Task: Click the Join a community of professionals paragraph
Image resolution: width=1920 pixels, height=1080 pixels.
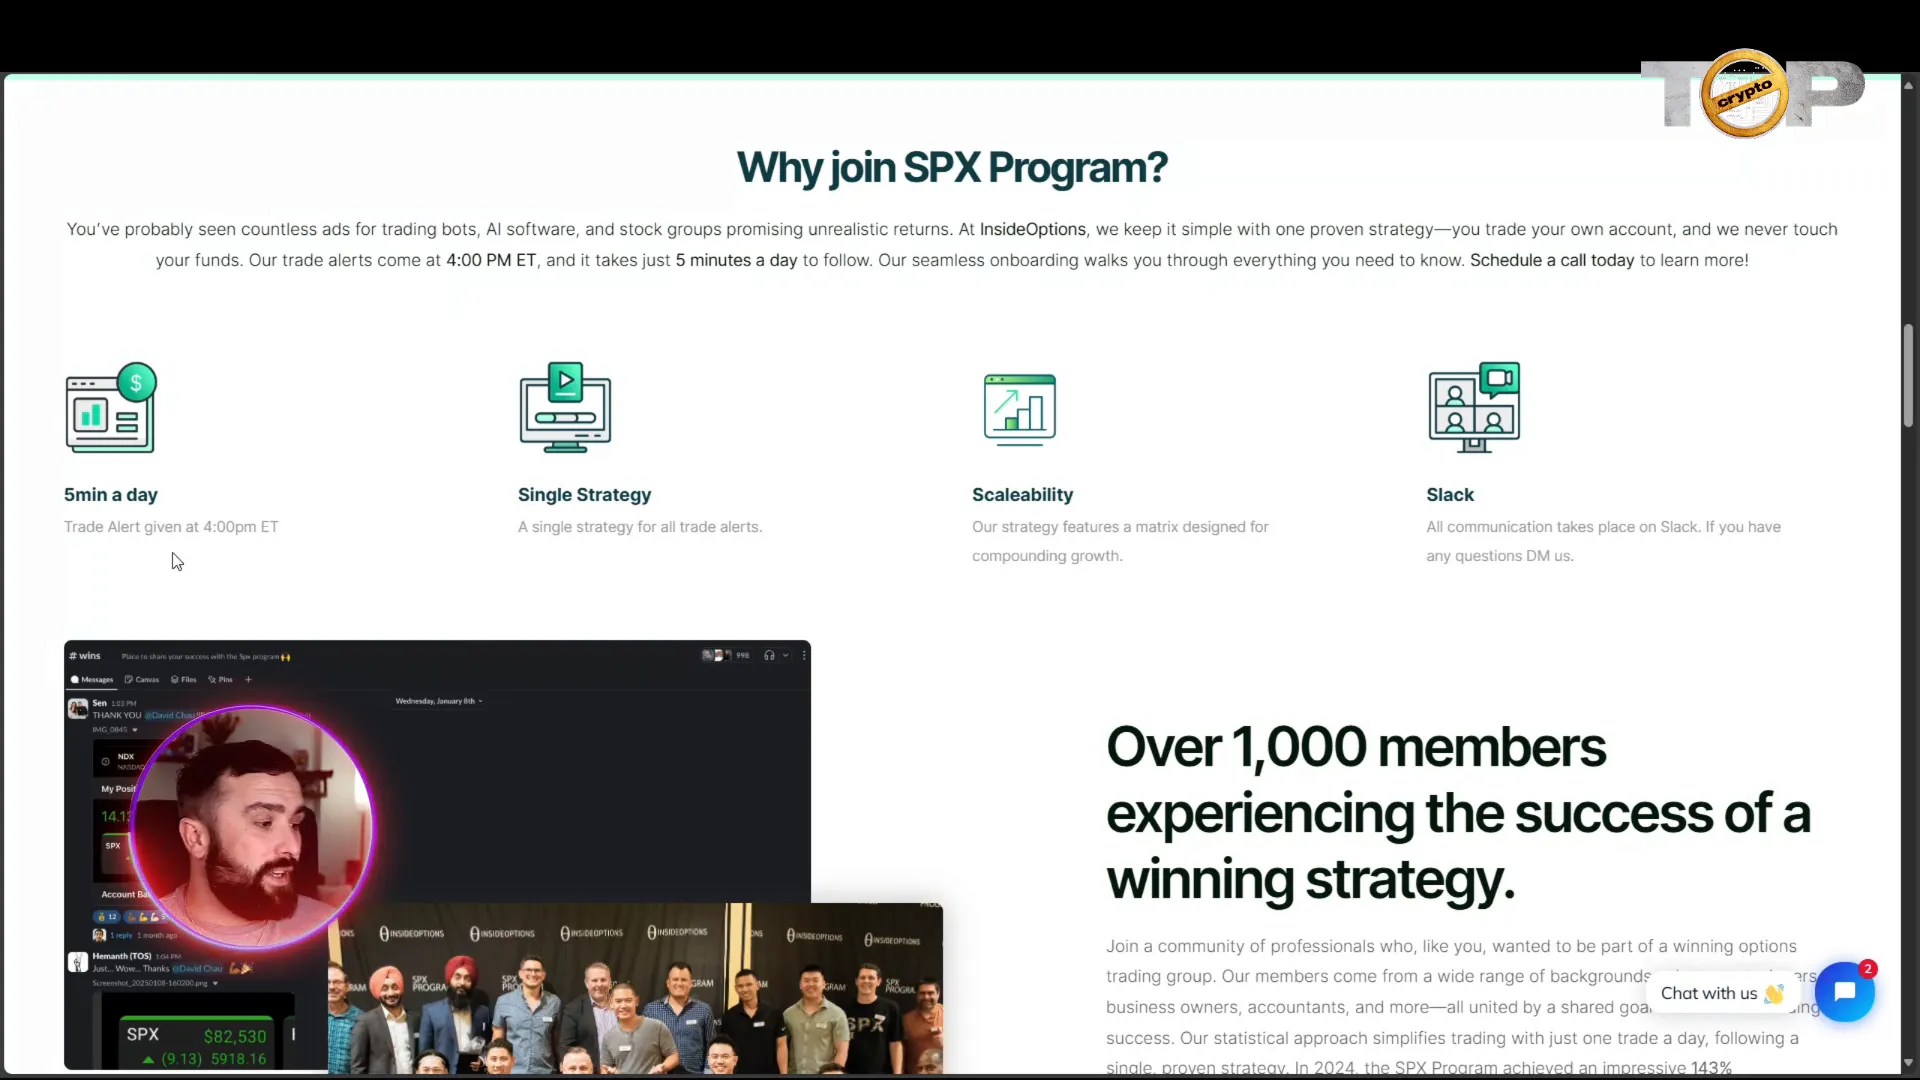Action: click(1460, 1005)
